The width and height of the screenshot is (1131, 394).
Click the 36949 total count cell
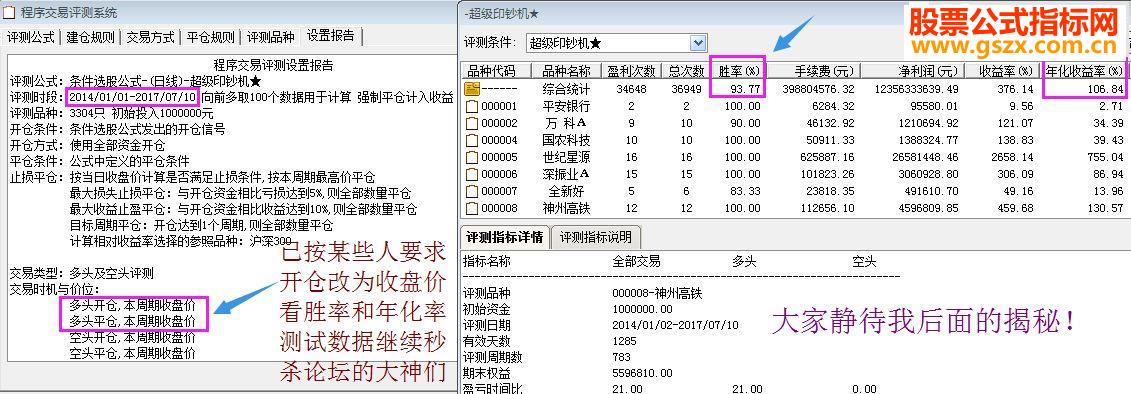687,89
